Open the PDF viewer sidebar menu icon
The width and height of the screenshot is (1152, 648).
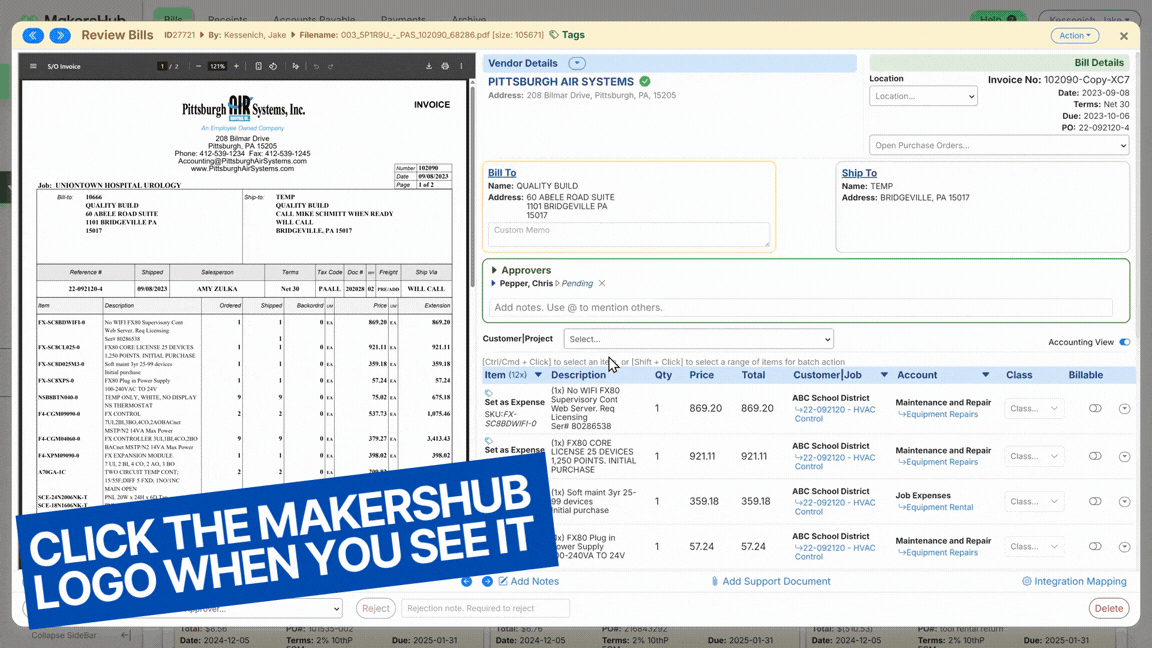[33, 66]
